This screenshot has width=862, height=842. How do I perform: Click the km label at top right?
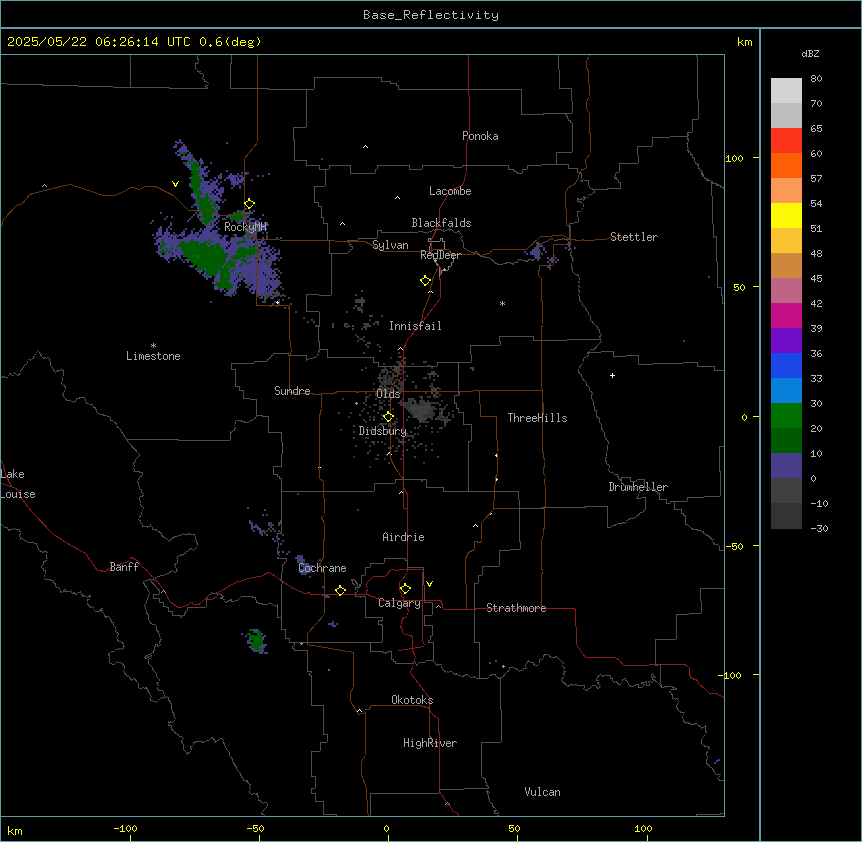coord(744,42)
